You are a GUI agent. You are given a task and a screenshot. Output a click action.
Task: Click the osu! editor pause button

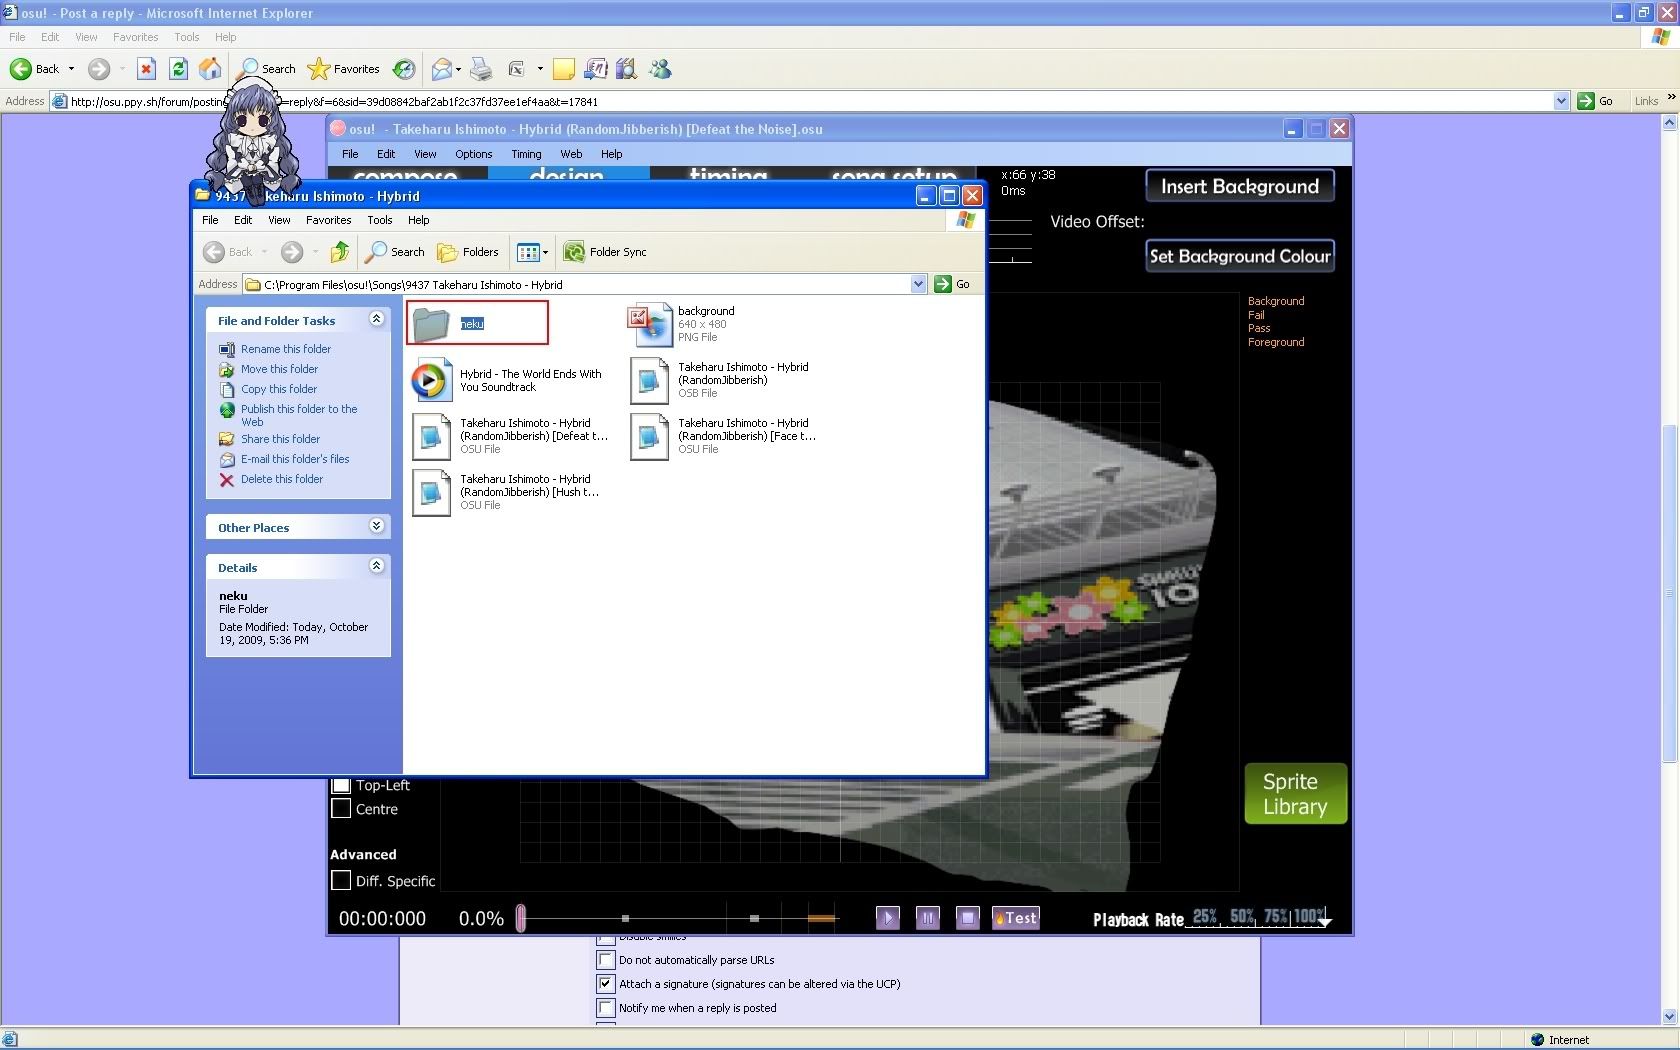927,918
